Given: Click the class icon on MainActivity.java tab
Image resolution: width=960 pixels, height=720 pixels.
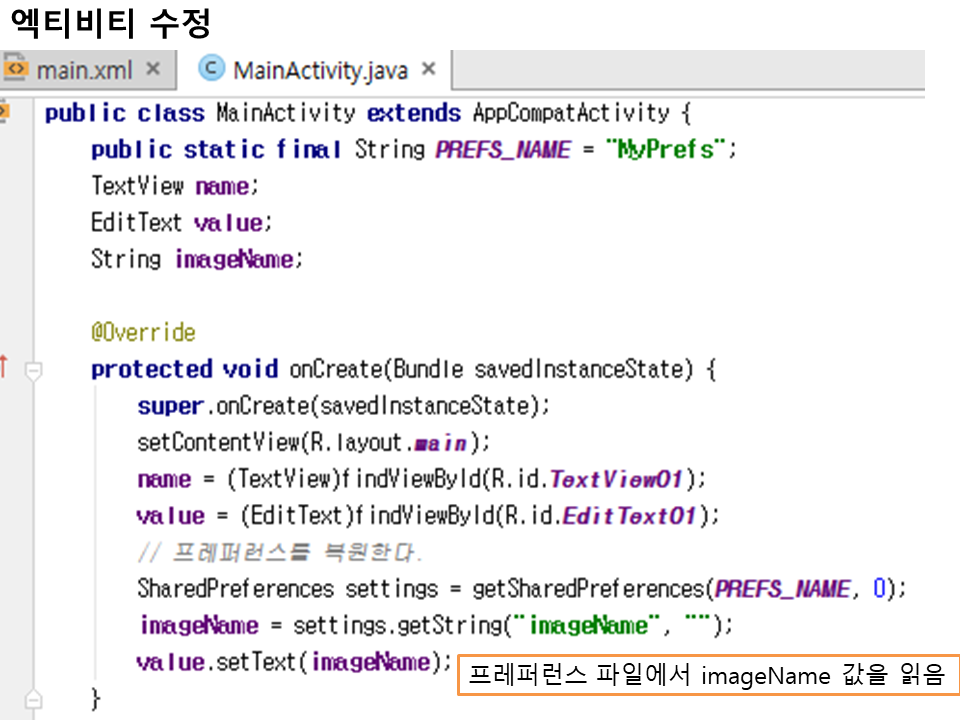Looking at the screenshot, I should point(211,68).
